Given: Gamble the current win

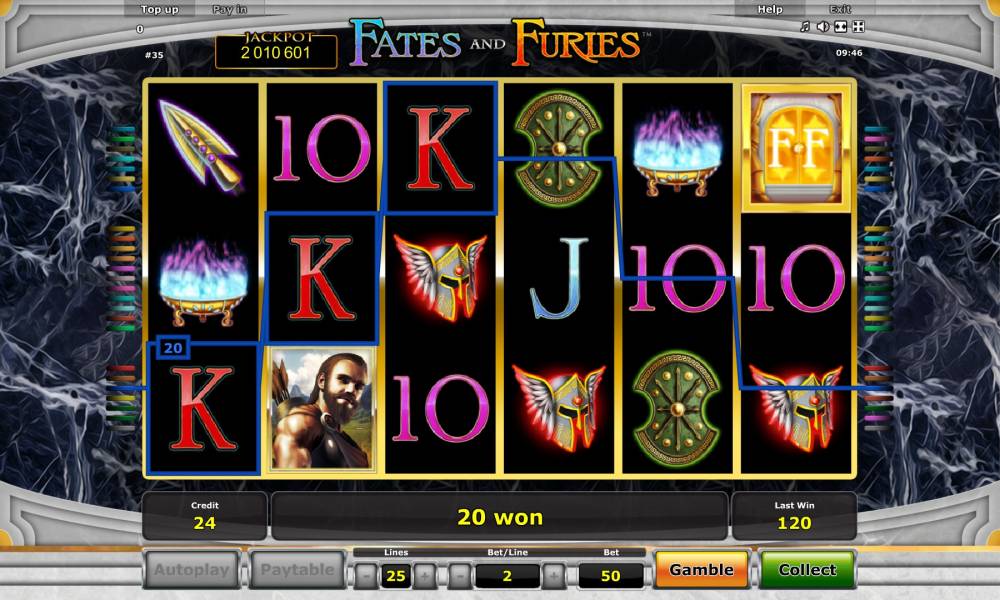Looking at the screenshot, I should [x=702, y=569].
